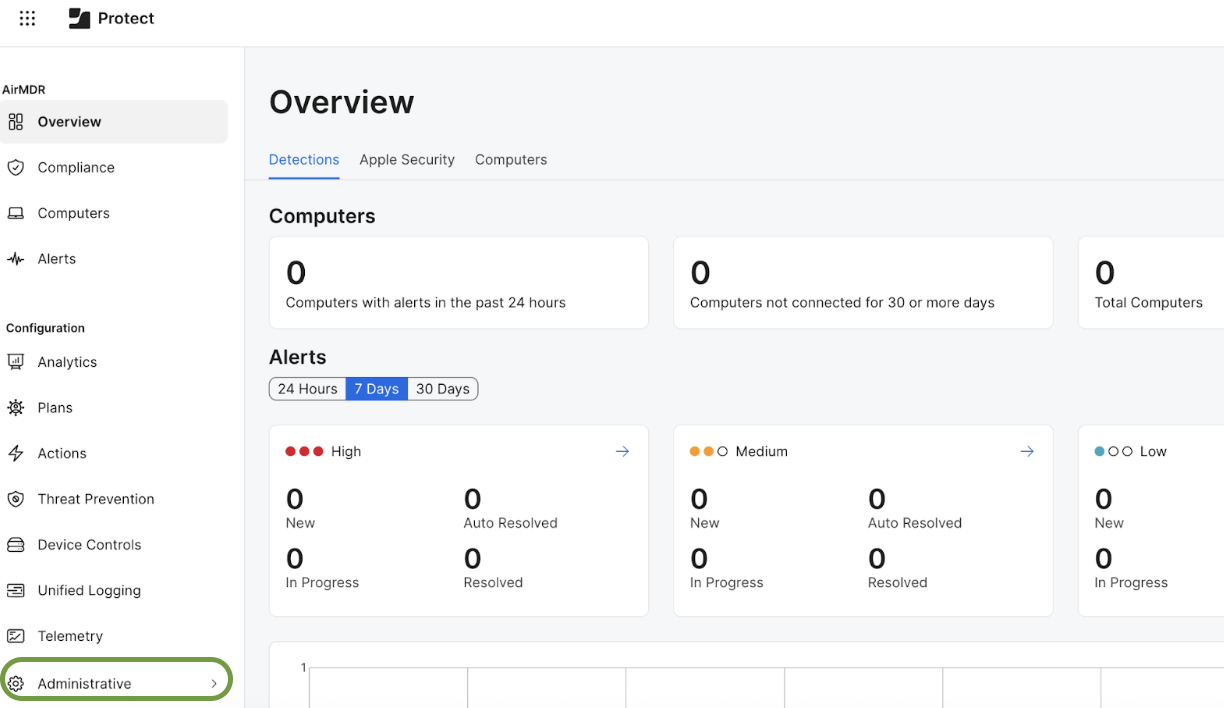Click the Administrative gear icon
The width and height of the screenshot is (1224, 708).
(15, 684)
